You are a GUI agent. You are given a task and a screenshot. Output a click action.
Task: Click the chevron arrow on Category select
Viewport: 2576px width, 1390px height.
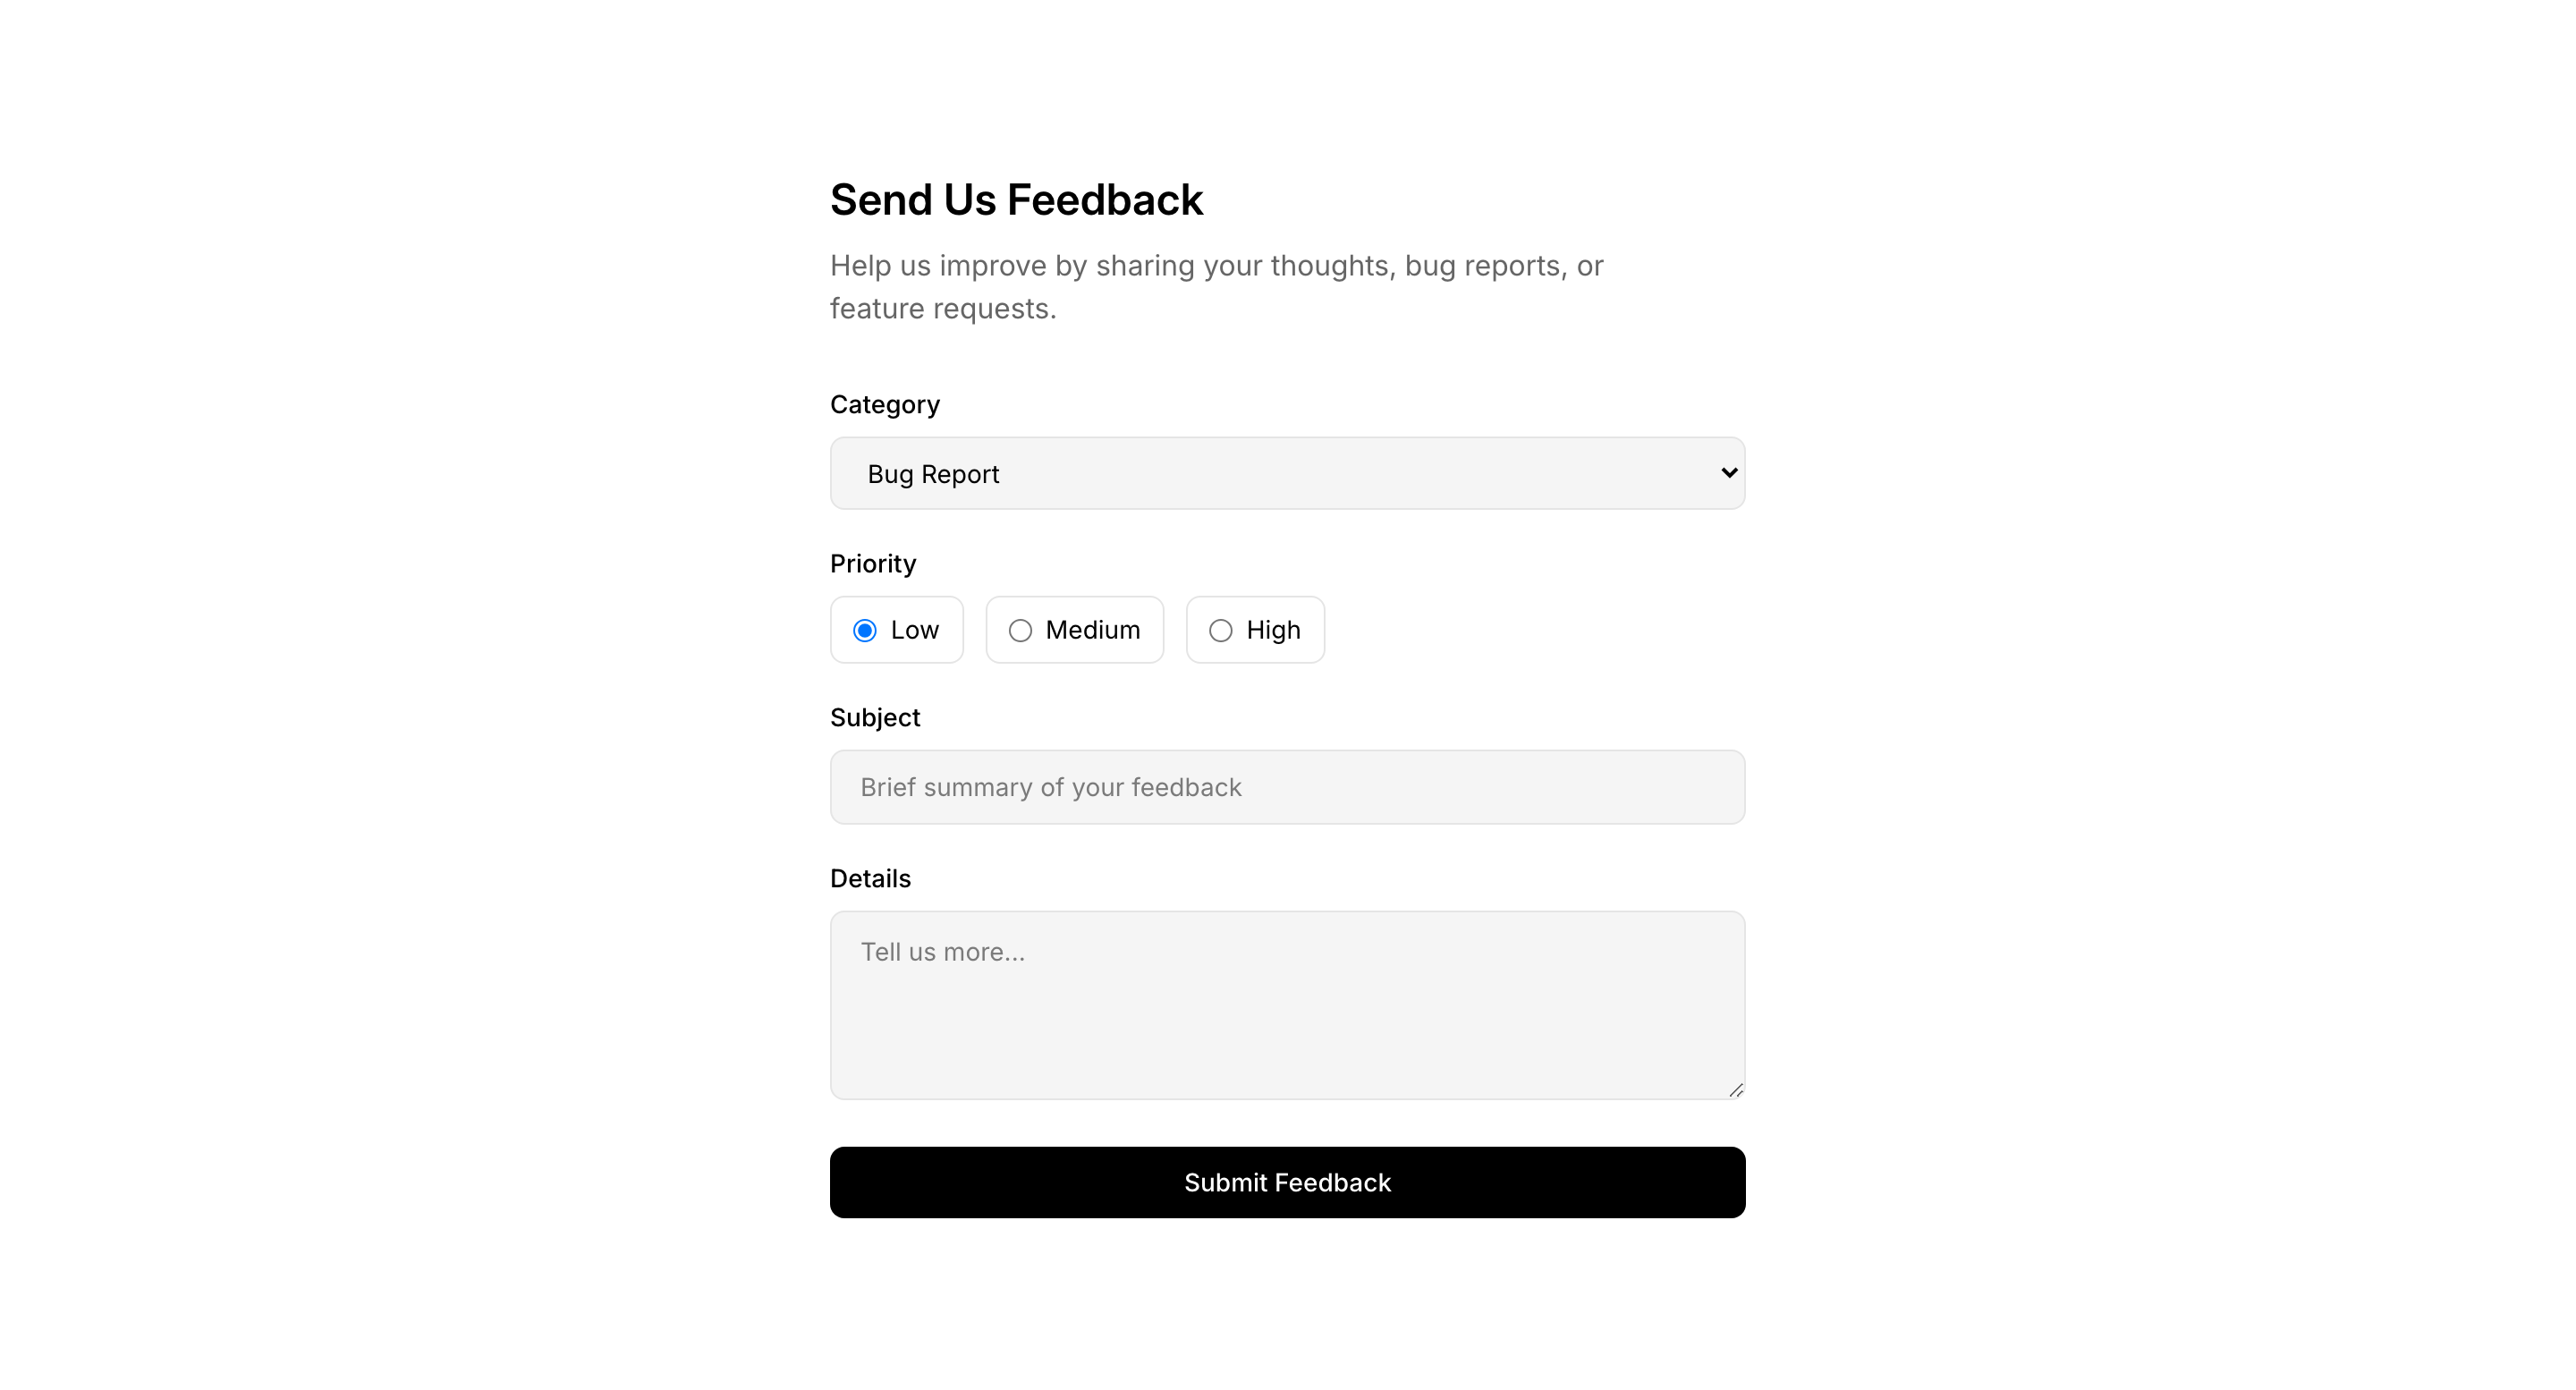1728,473
